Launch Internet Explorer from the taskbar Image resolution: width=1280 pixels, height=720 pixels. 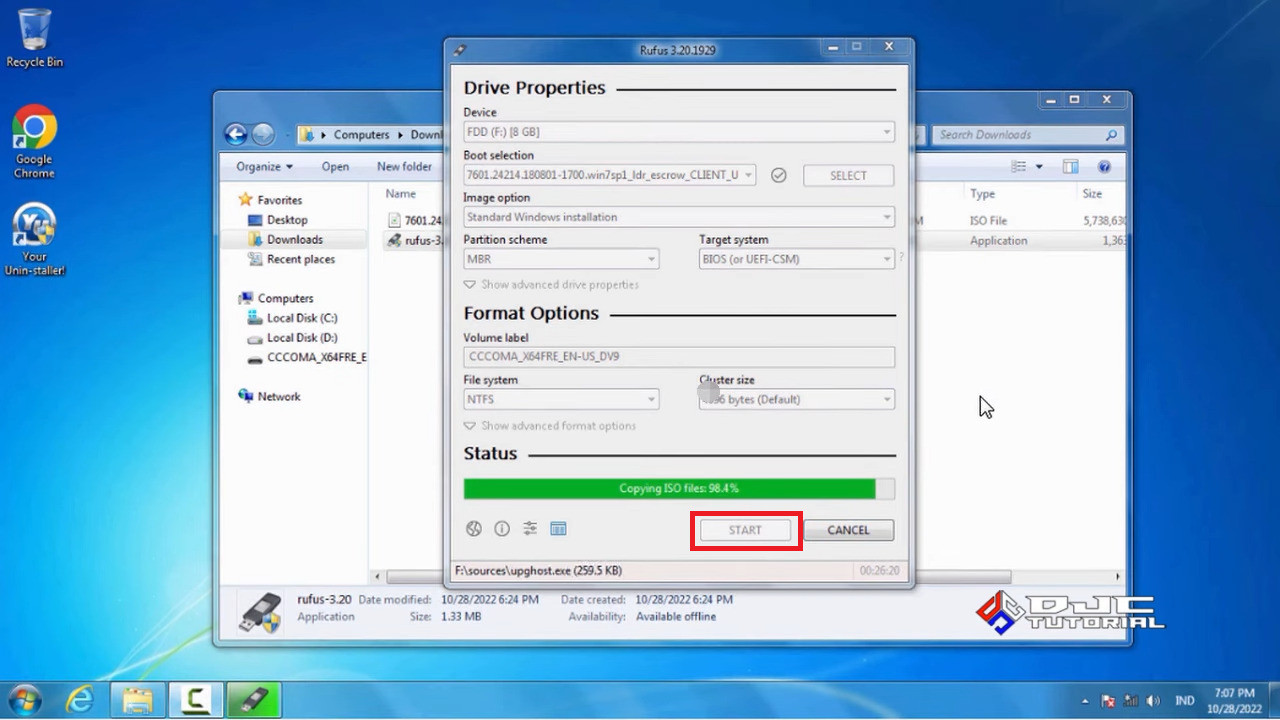pos(81,699)
